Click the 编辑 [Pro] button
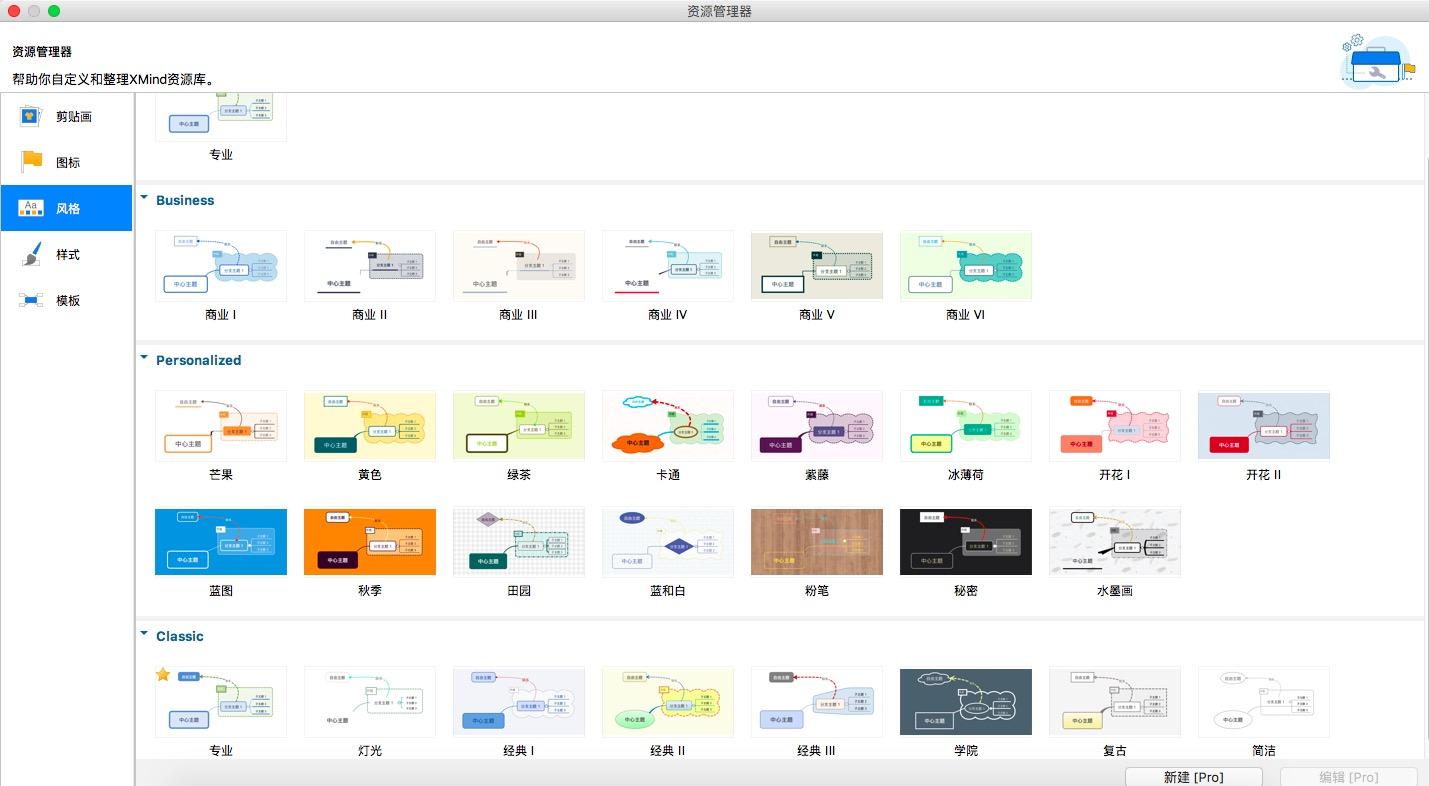 (1348, 777)
